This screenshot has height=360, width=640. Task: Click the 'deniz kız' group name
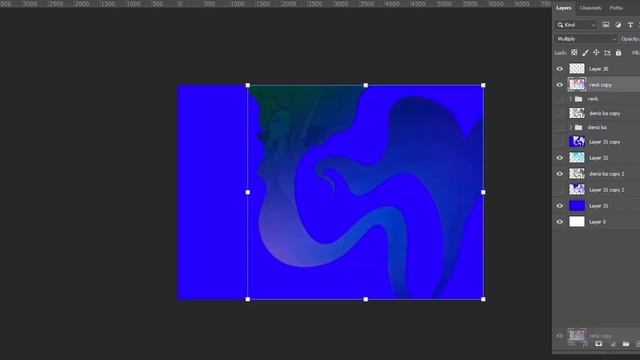tap(597, 127)
